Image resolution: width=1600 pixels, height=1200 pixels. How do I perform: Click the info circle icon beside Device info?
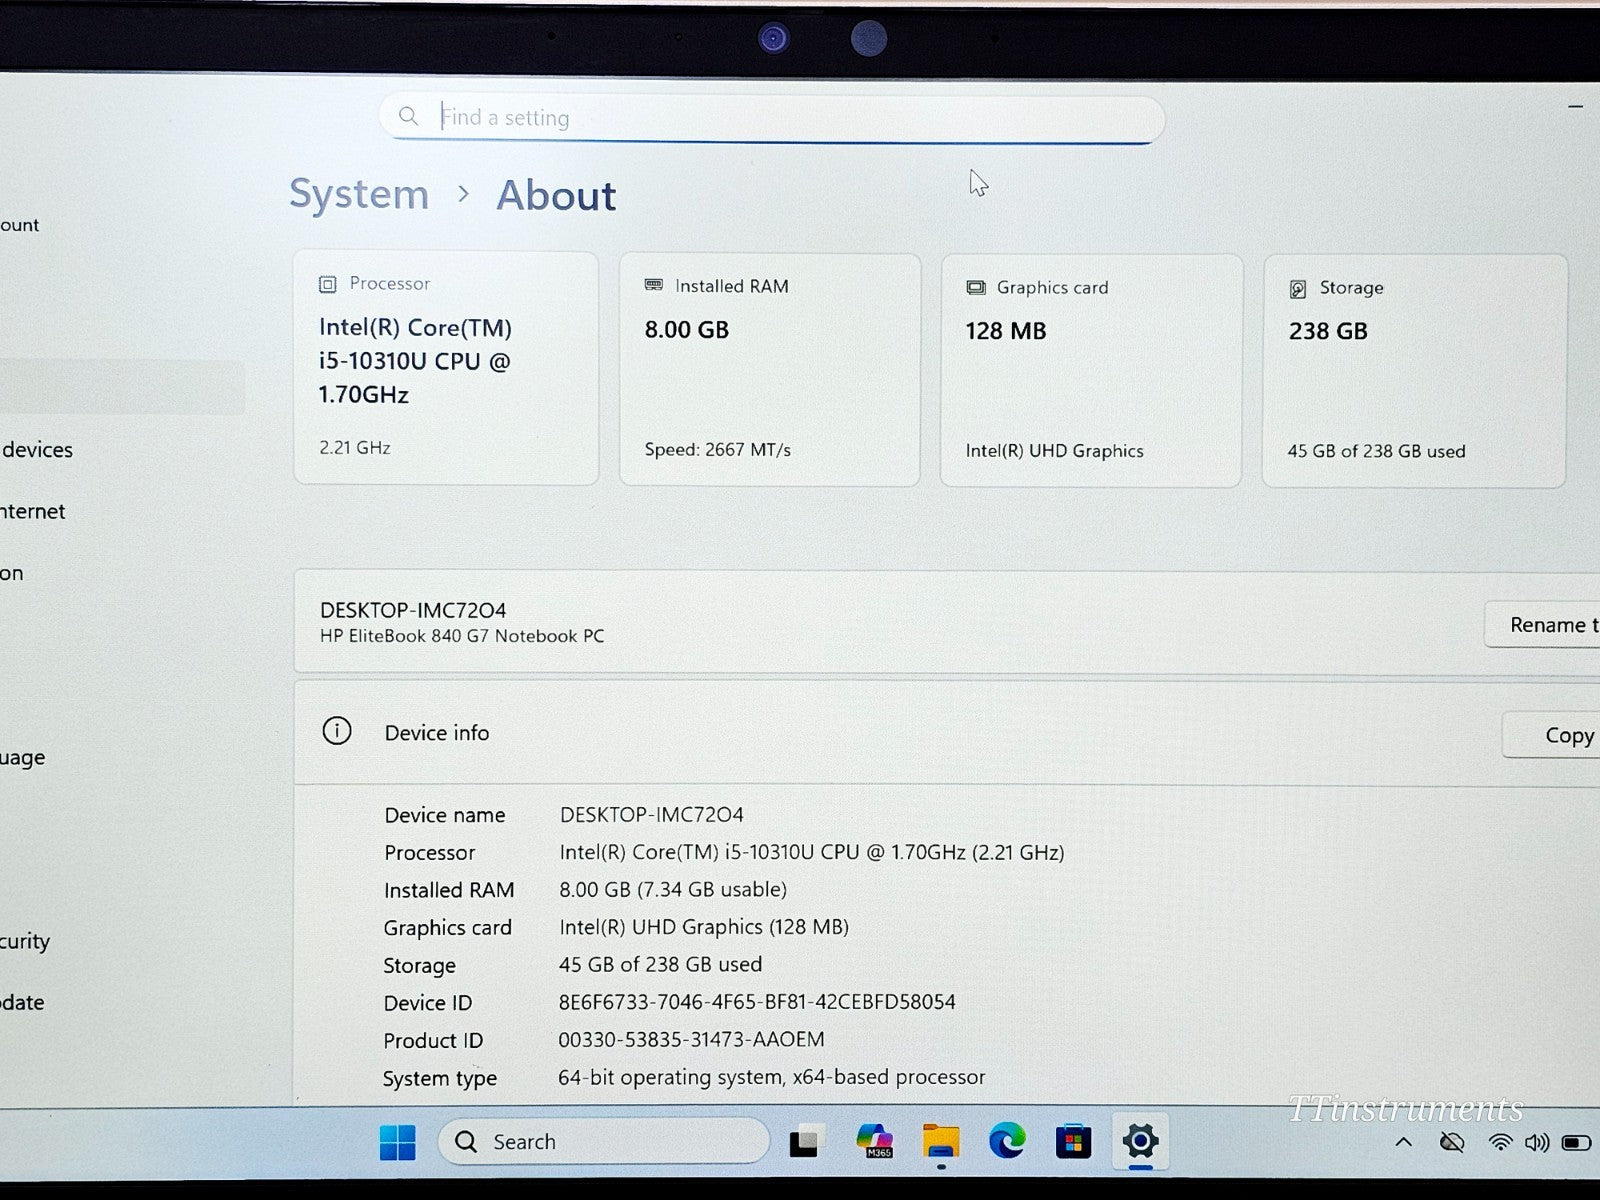pos(337,731)
